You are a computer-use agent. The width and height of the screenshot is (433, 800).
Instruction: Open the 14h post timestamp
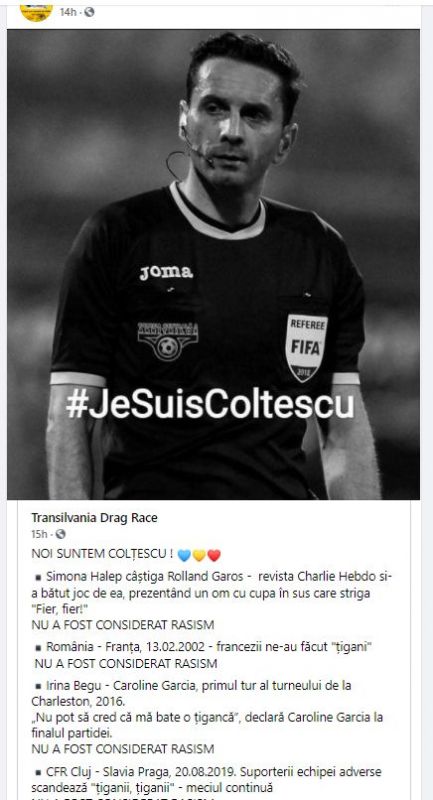pos(68,12)
